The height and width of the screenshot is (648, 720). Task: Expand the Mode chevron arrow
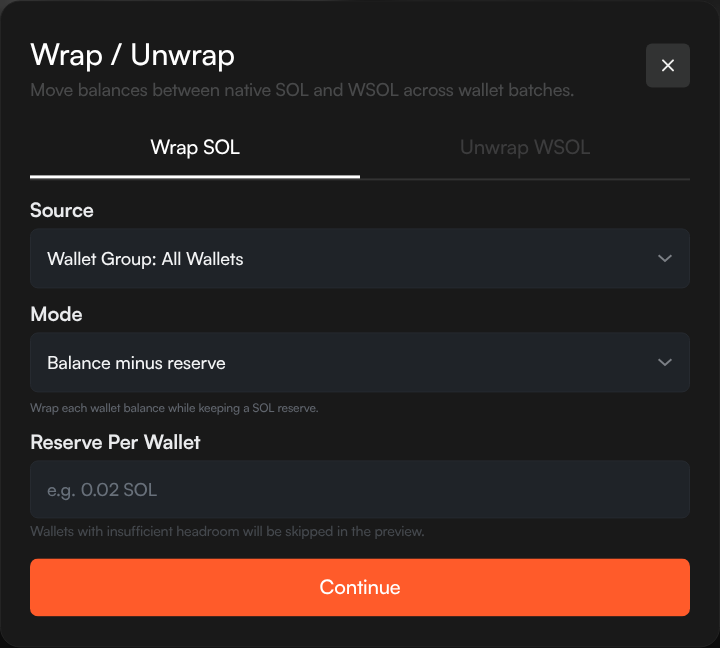[665, 362]
